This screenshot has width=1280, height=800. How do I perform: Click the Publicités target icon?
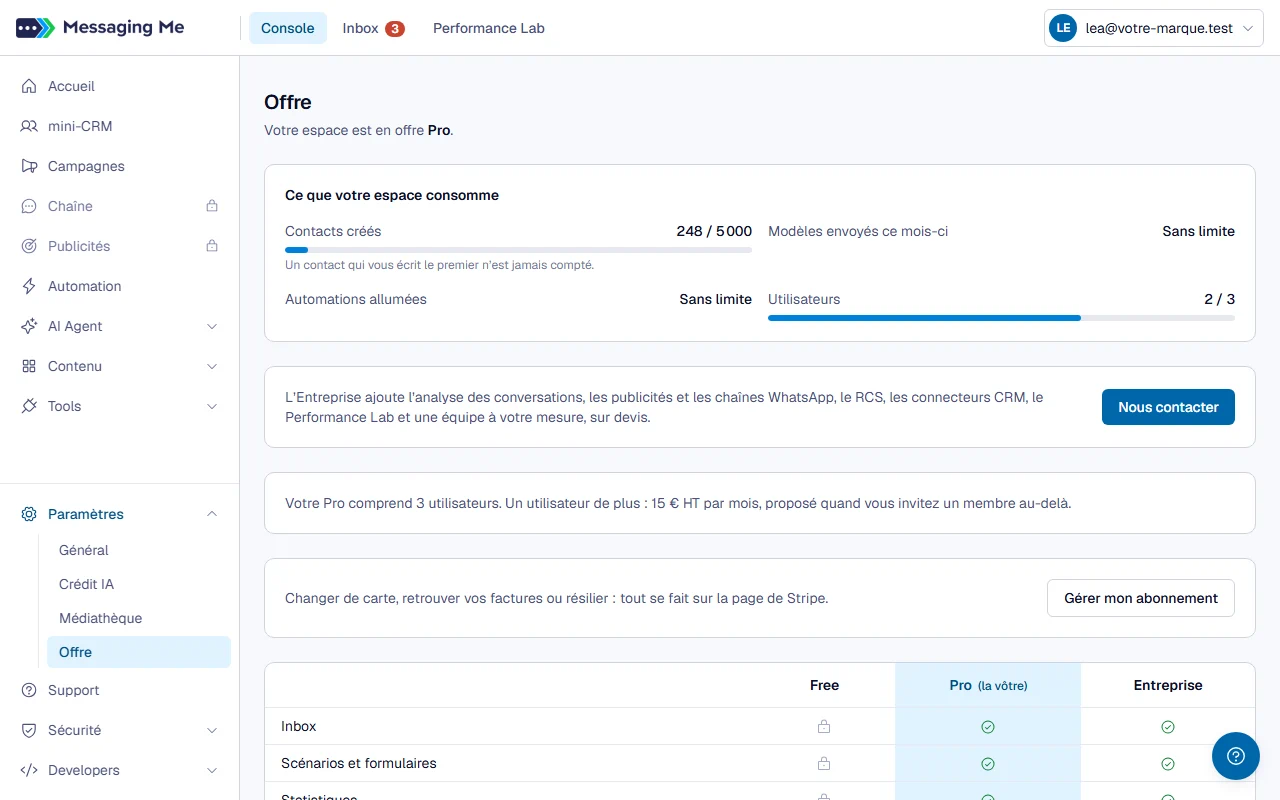point(29,246)
